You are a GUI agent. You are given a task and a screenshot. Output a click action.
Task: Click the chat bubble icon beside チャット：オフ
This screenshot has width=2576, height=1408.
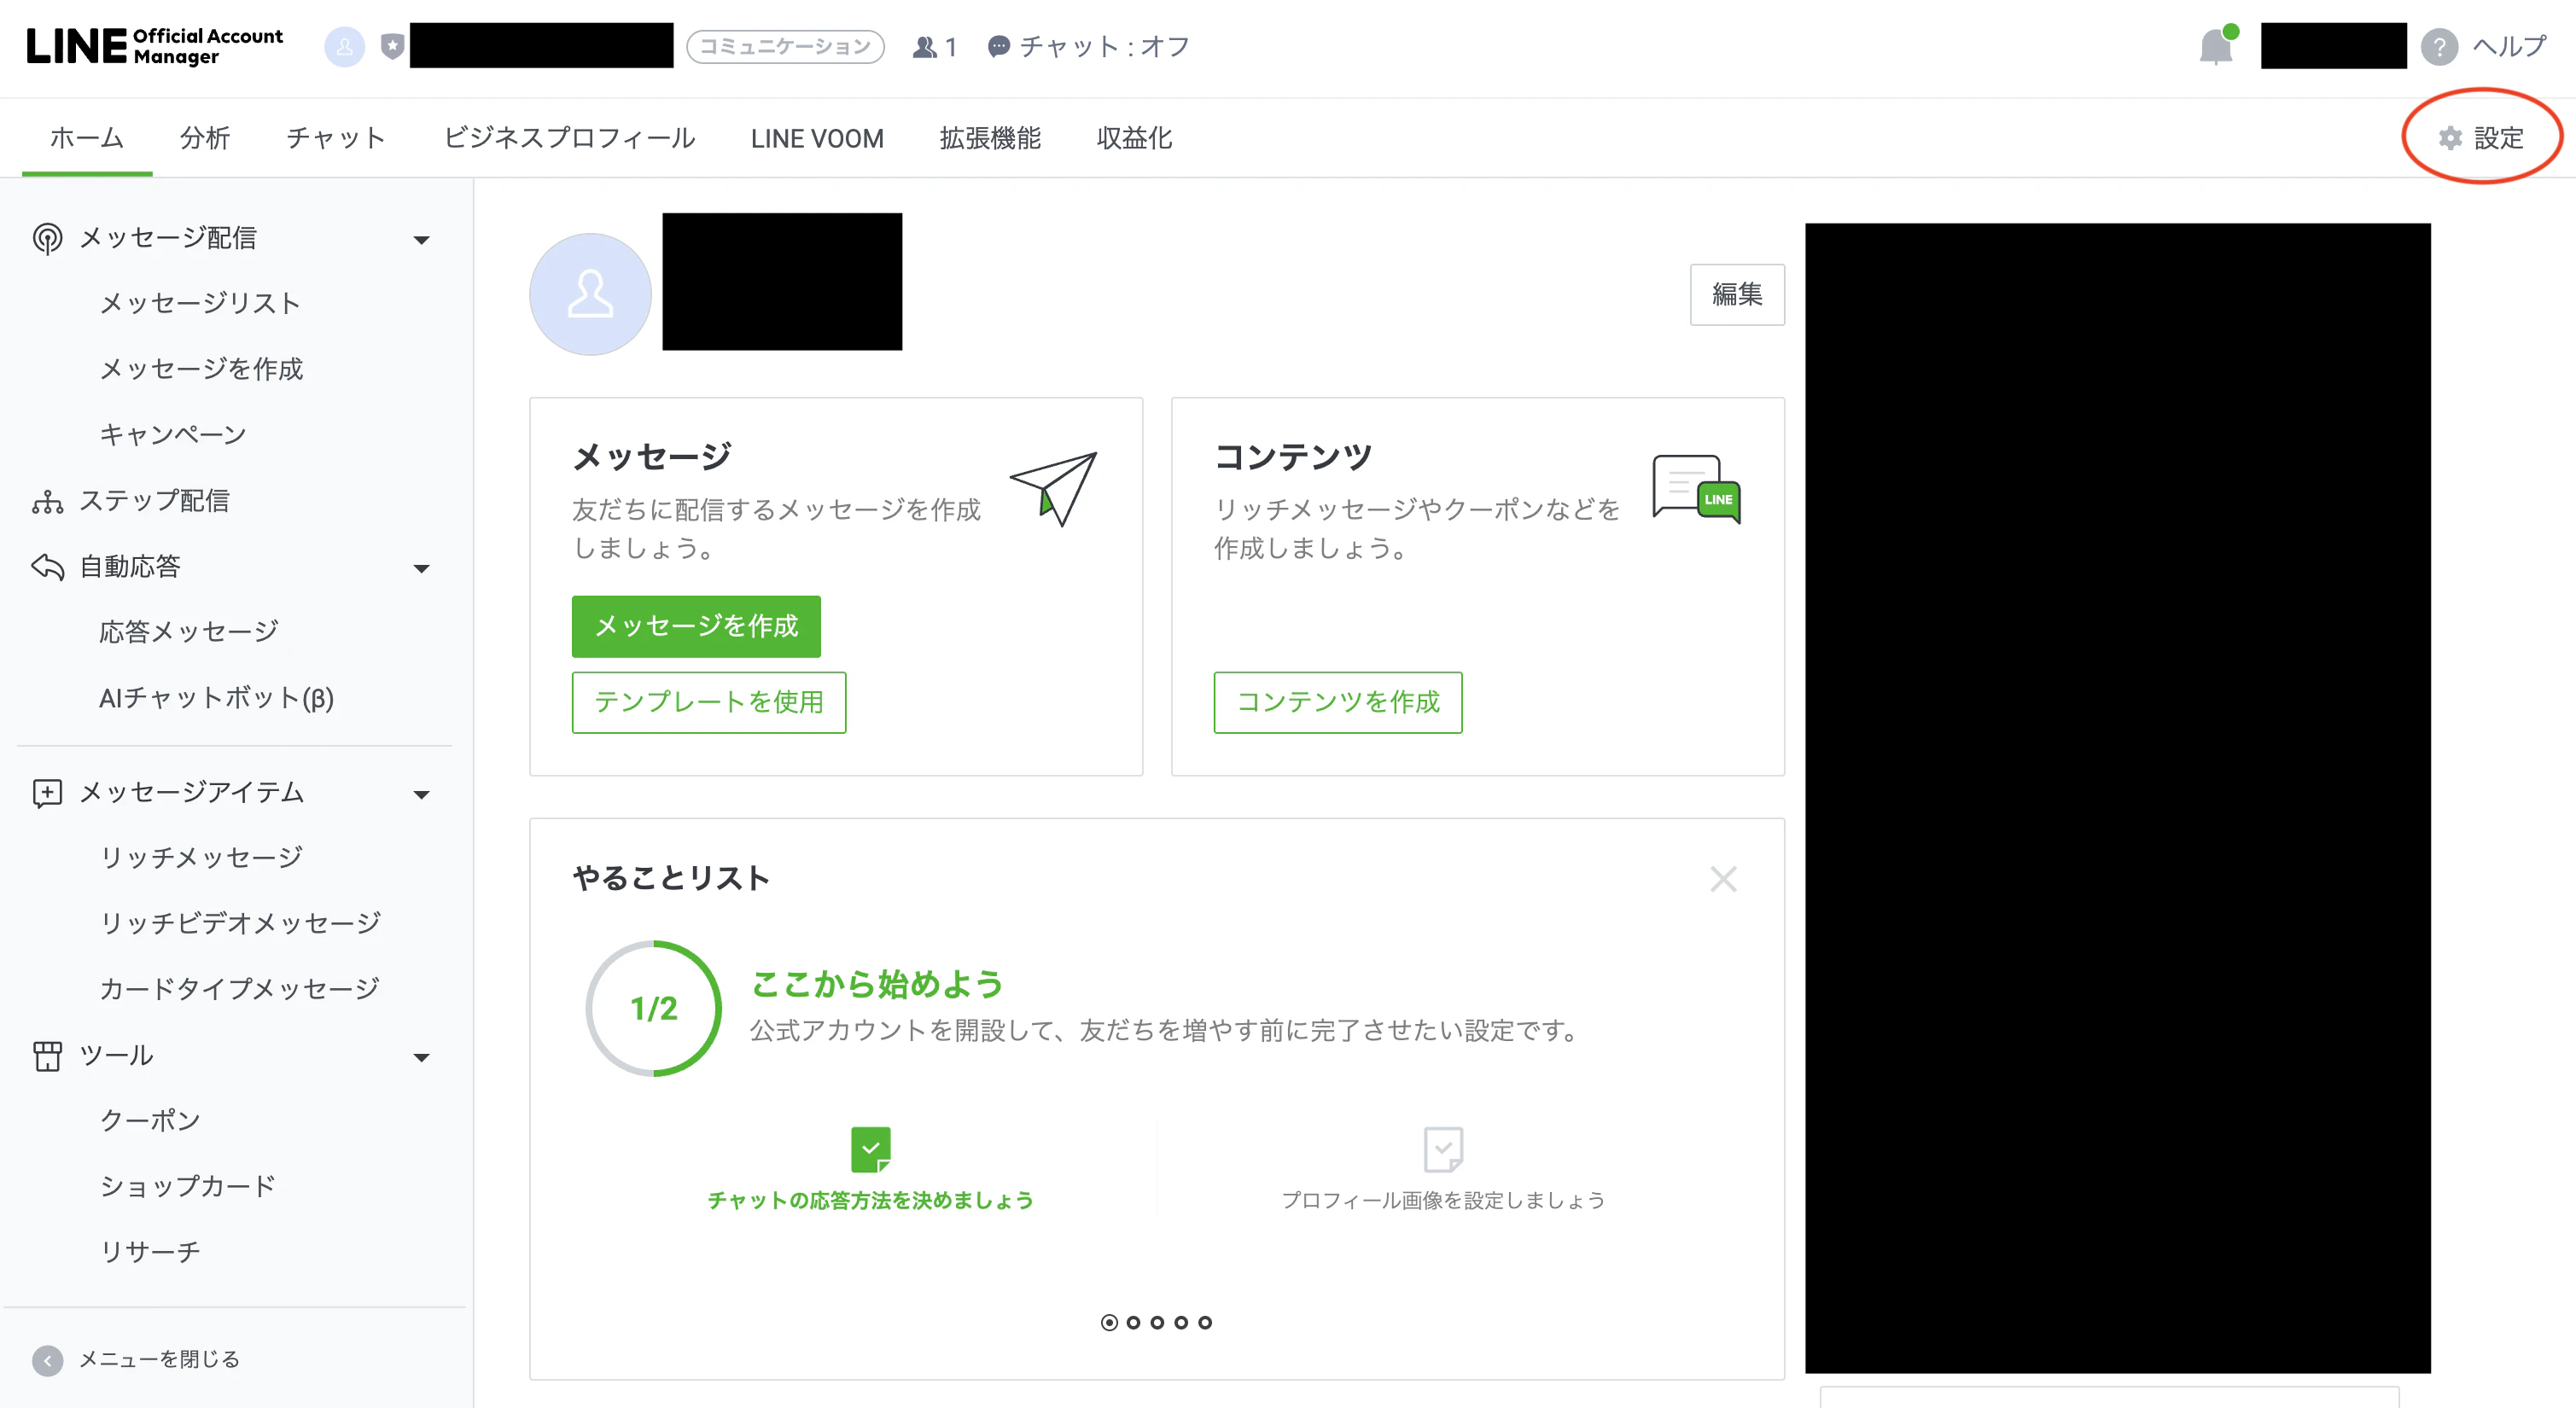tap(998, 47)
